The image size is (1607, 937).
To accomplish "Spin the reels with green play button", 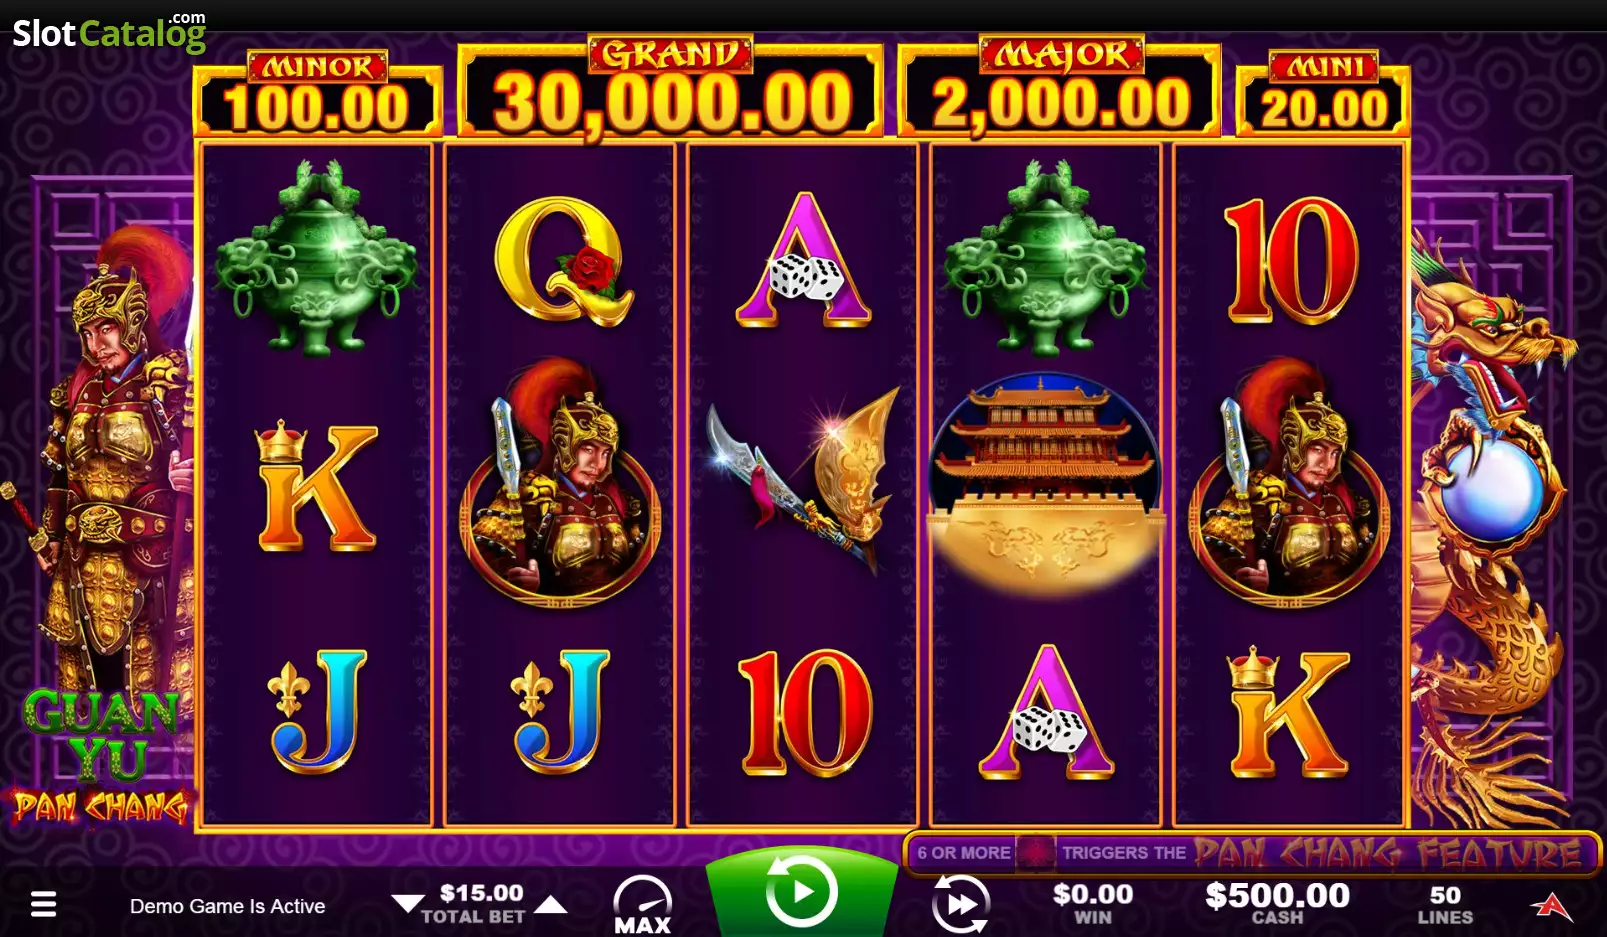I will (801, 891).
